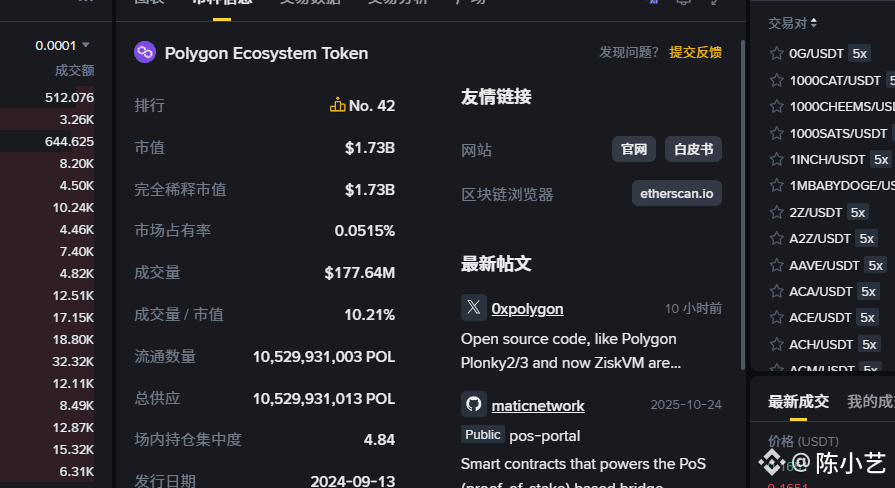Select the AAVE/USDT trading pair
The image size is (895, 488).
tap(824, 265)
